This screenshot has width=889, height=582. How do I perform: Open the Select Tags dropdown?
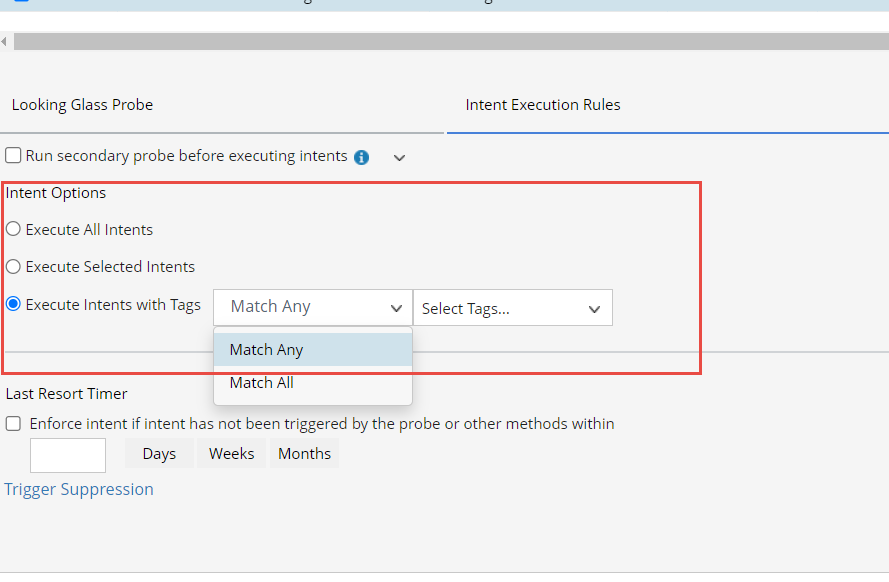[x=512, y=308]
